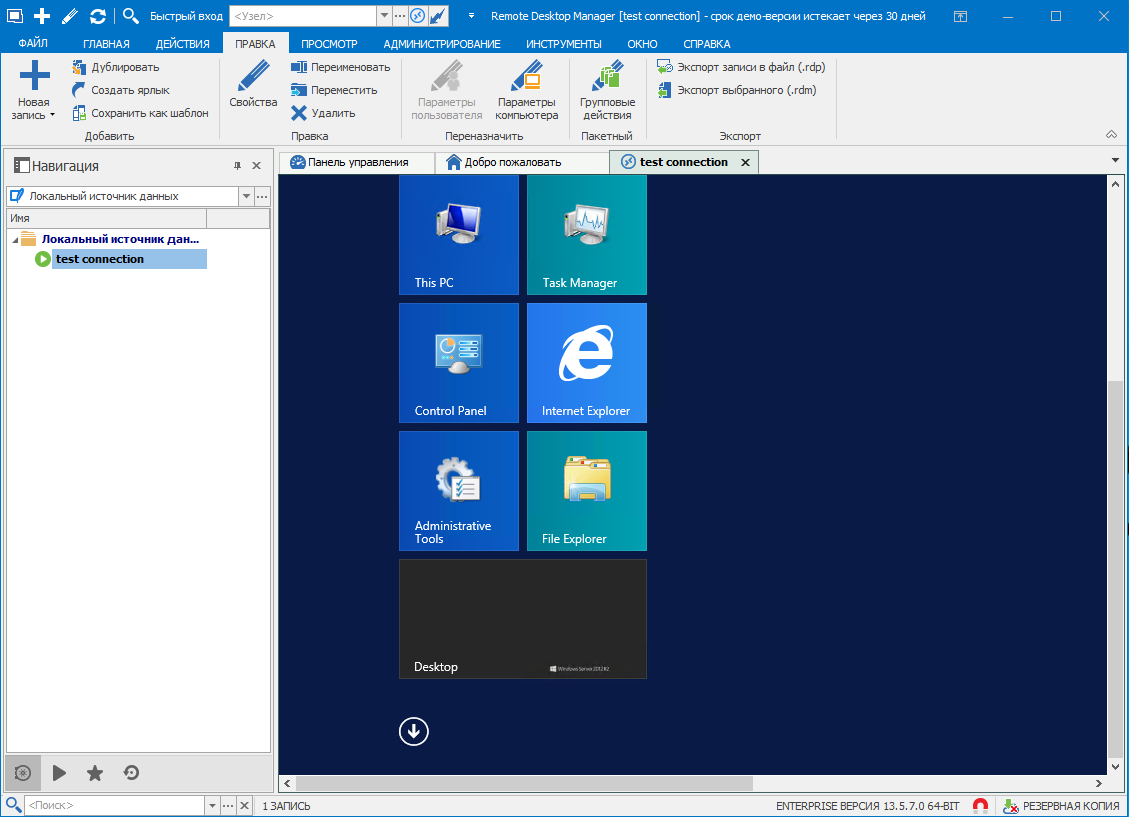This screenshot has height=817, width=1129.
Task: Open the ФАЙЛ menu
Action: click(33, 43)
